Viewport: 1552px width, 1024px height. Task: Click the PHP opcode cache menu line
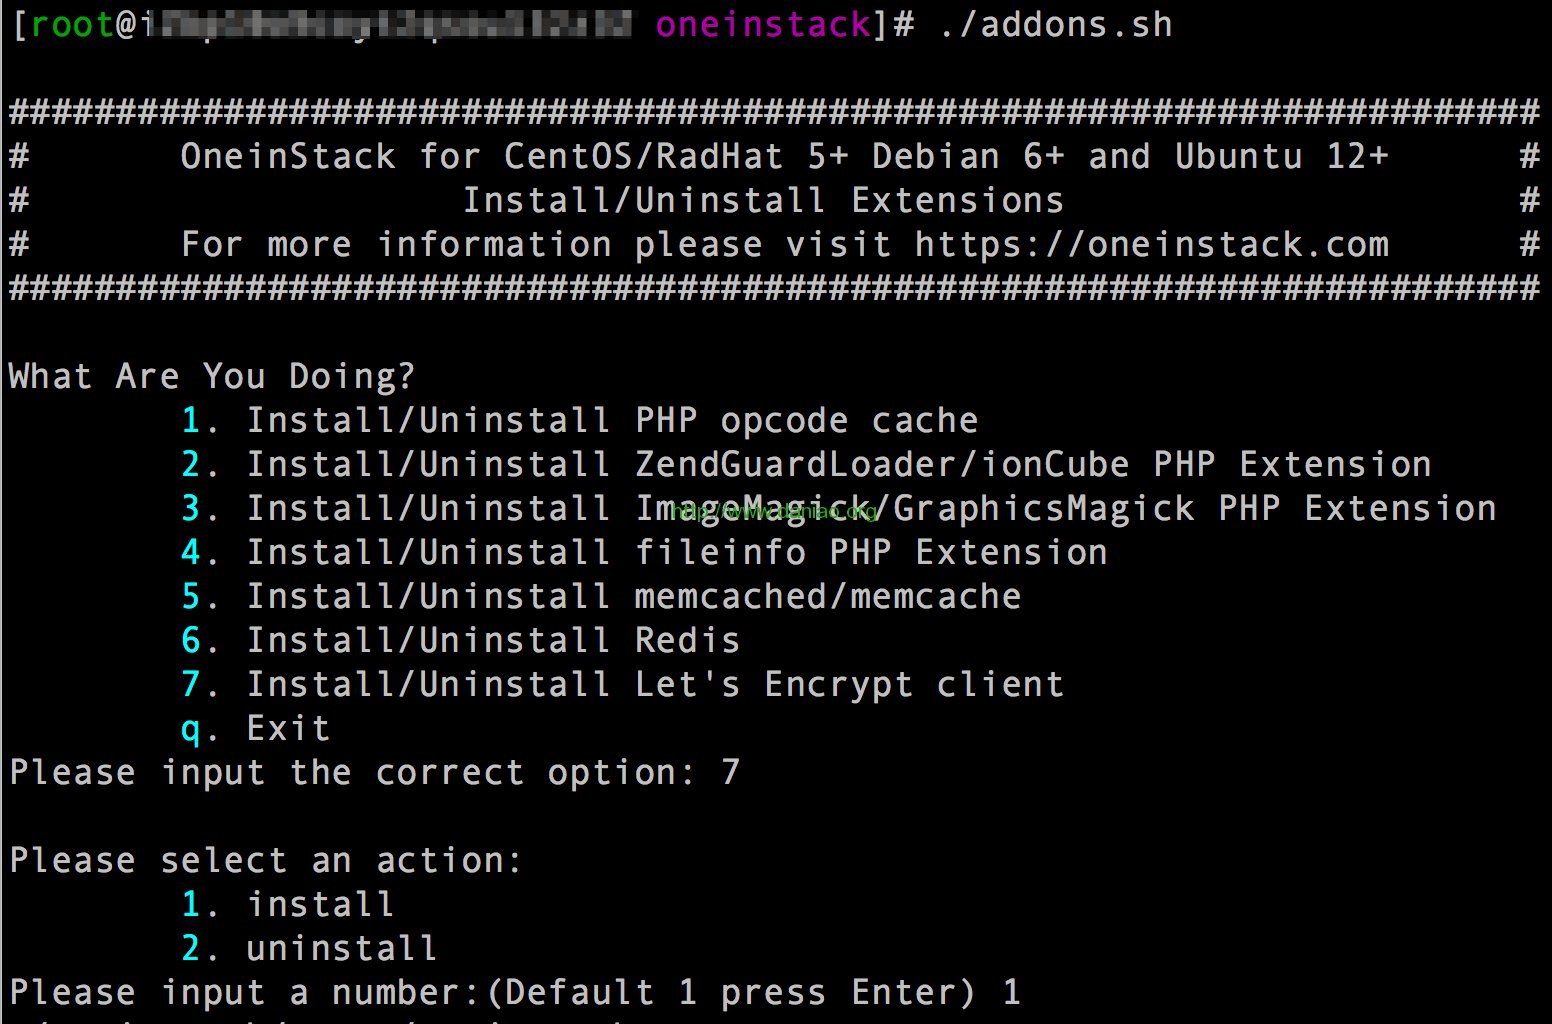coord(579,421)
